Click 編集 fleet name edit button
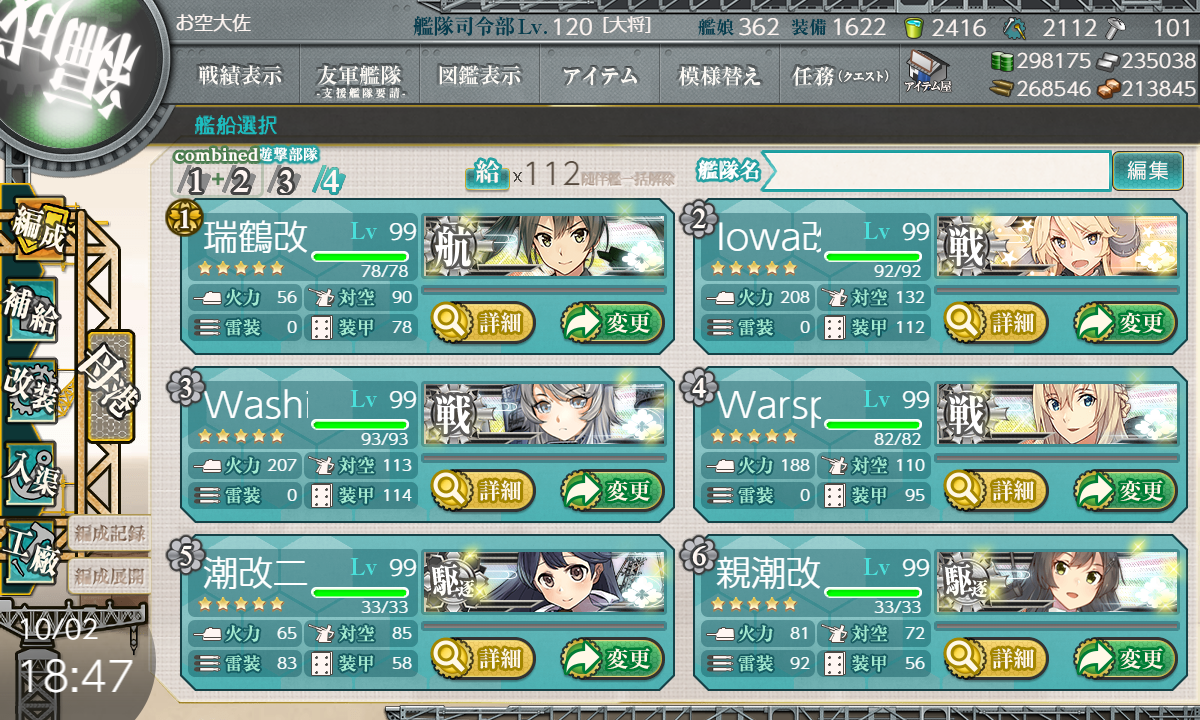1200x720 pixels. pos(1147,171)
